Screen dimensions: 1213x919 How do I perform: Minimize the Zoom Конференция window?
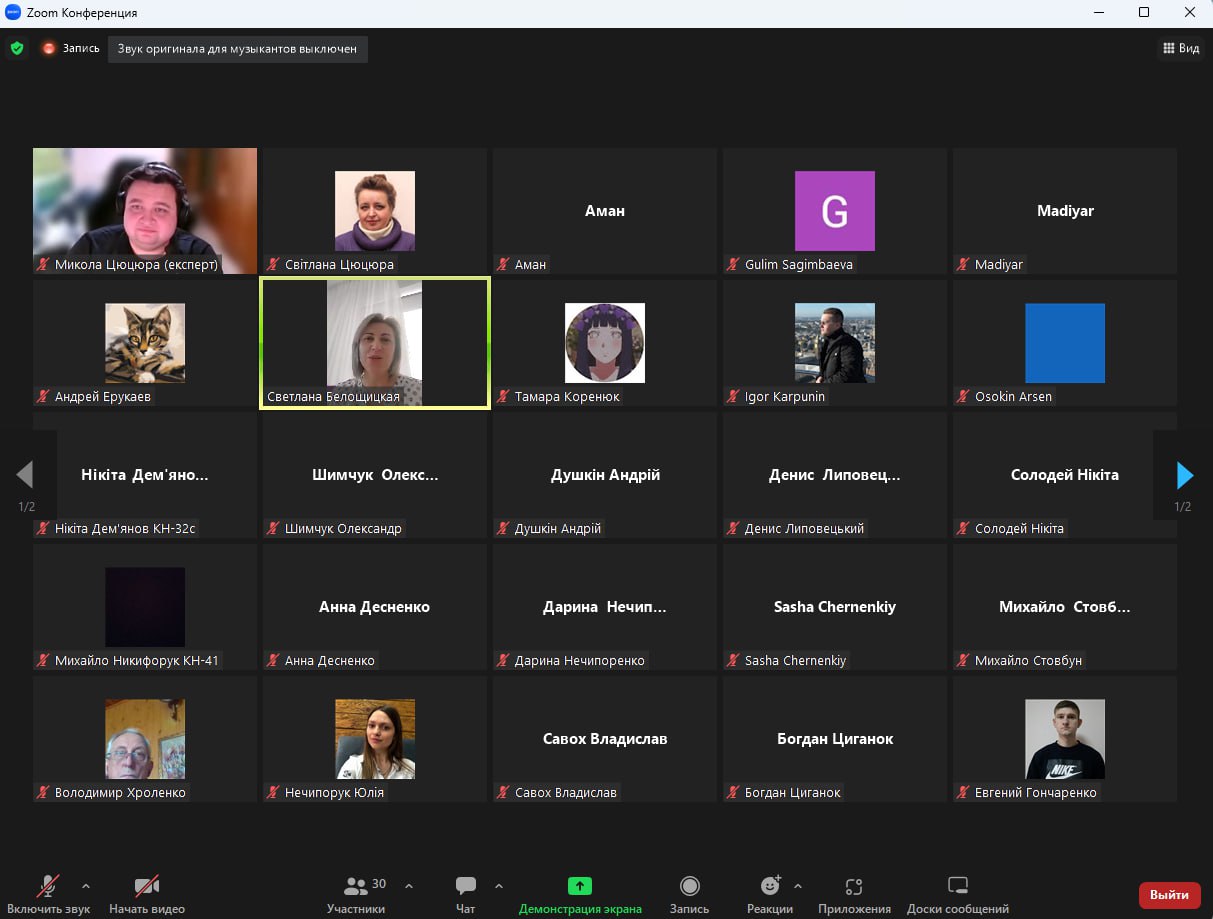(x=1099, y=13)
